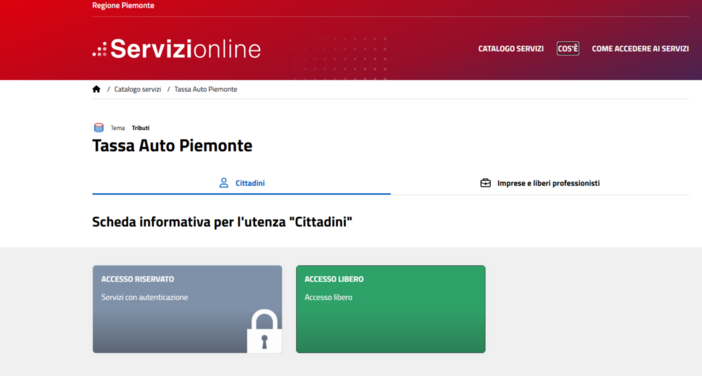Click the home icon in breadcrumb
Screen dimensions: 702x376
(x=96, y=89)
